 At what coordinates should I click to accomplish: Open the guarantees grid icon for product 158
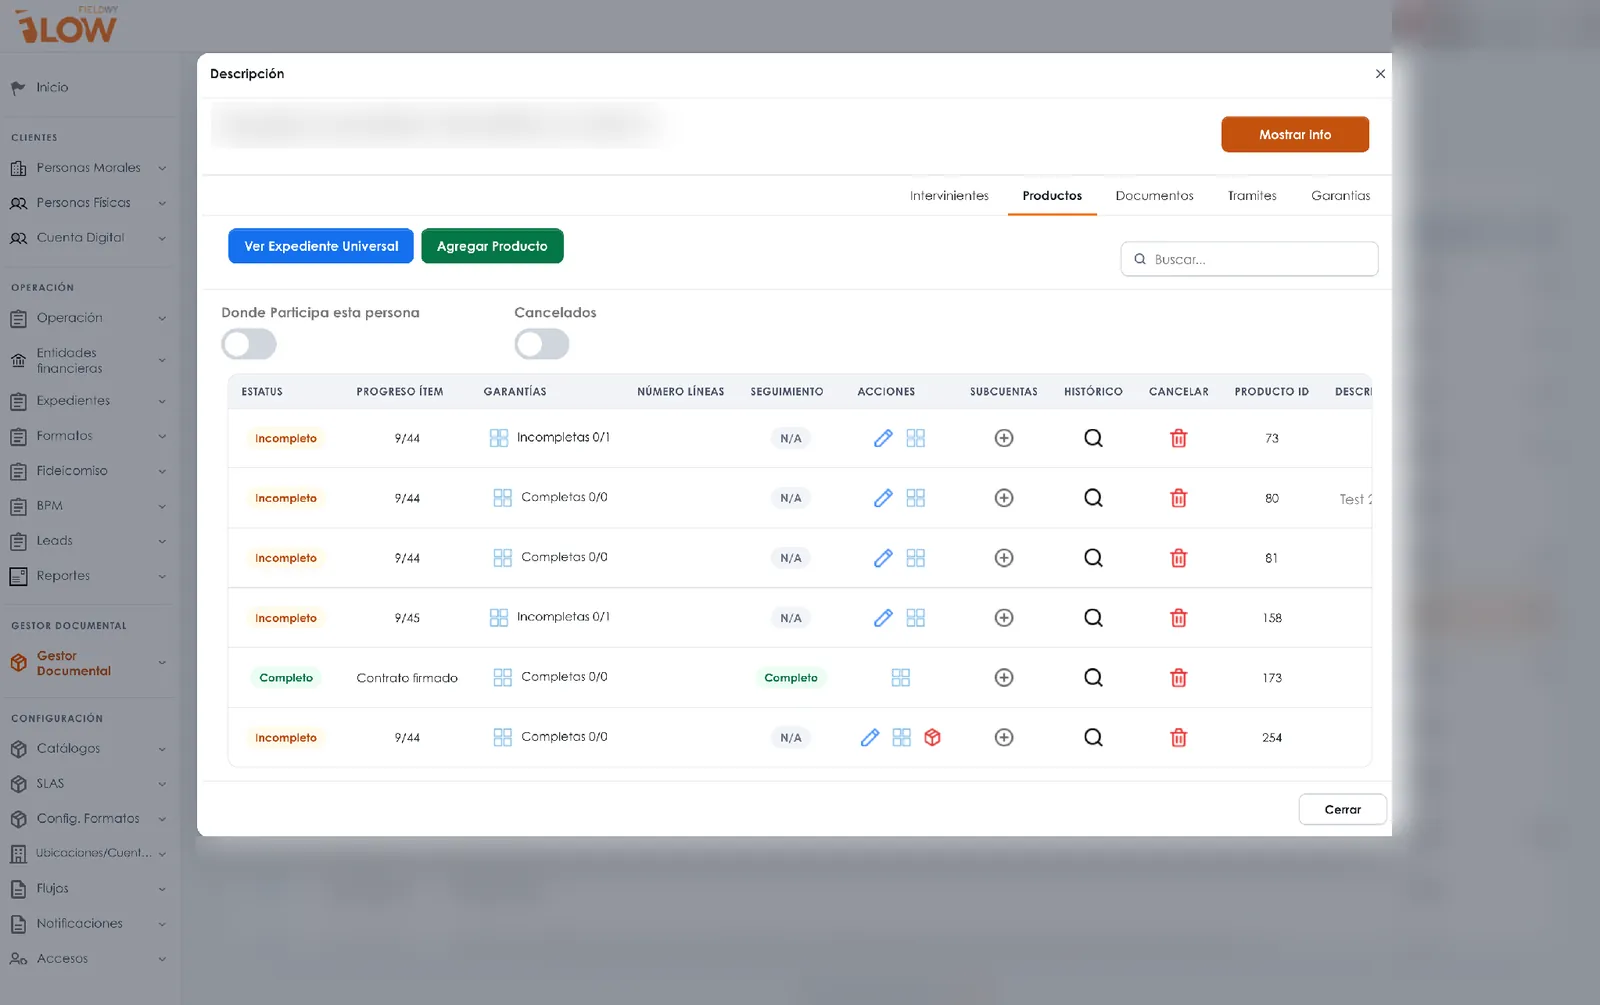[x=499, y=618]
